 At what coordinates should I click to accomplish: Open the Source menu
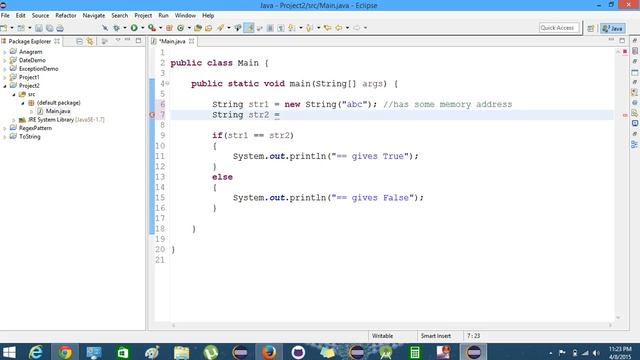40,16
